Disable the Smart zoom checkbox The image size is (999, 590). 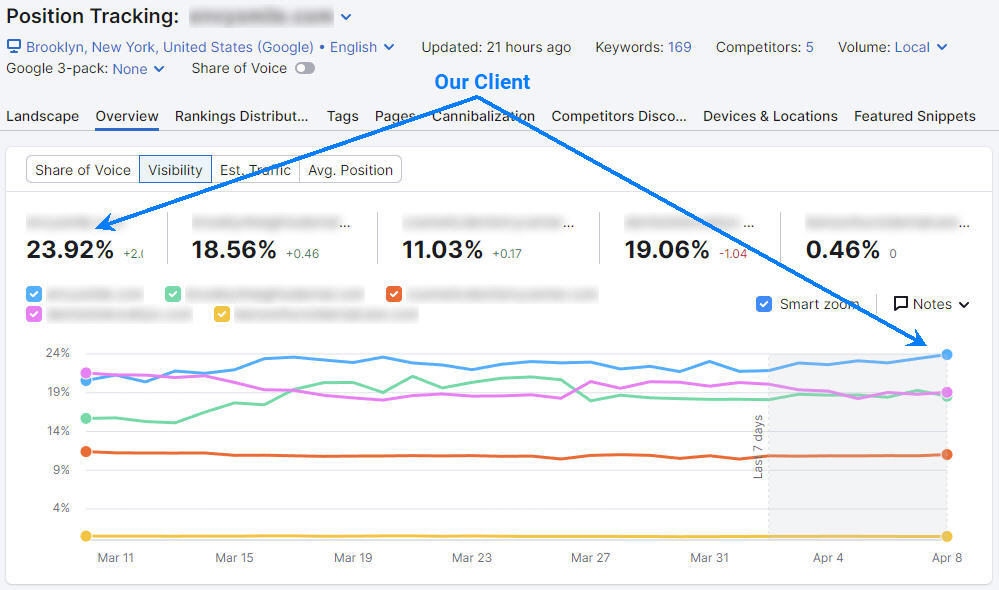[x=764, y=304]
